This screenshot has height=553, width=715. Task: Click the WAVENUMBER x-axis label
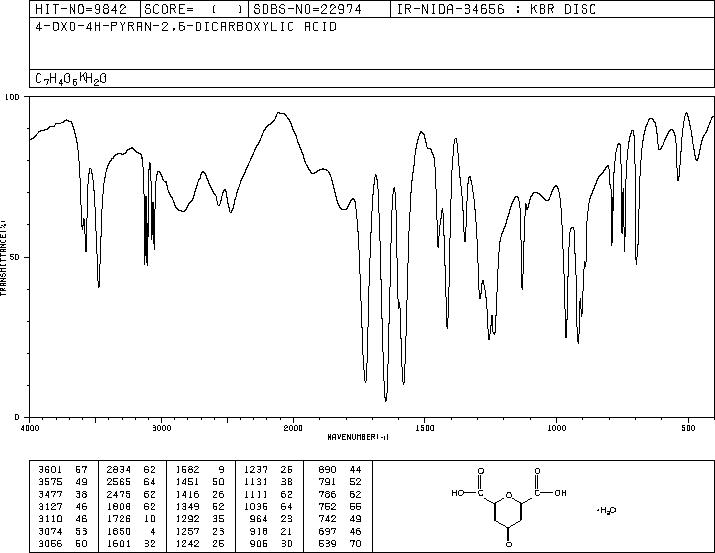point(358,437)
